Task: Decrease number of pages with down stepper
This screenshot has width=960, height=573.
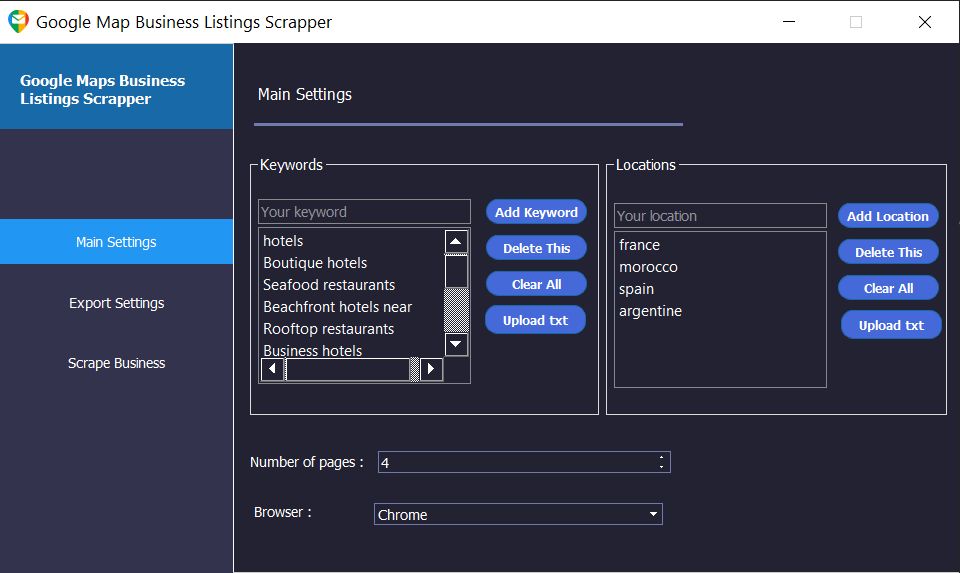Action: (x=661, y=467)
